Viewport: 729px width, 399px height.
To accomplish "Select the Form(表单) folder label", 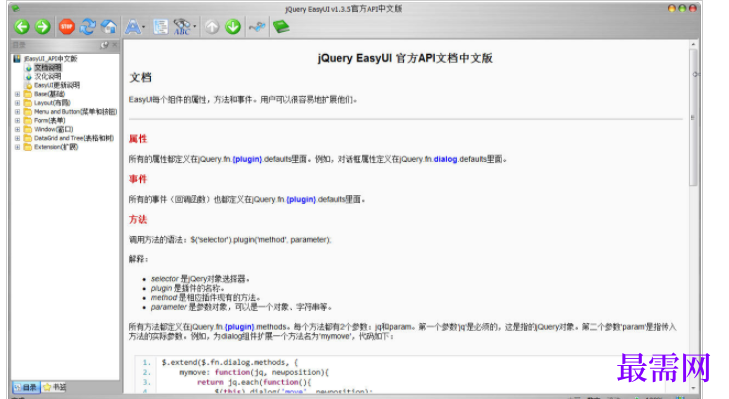I will click(49, 120).
